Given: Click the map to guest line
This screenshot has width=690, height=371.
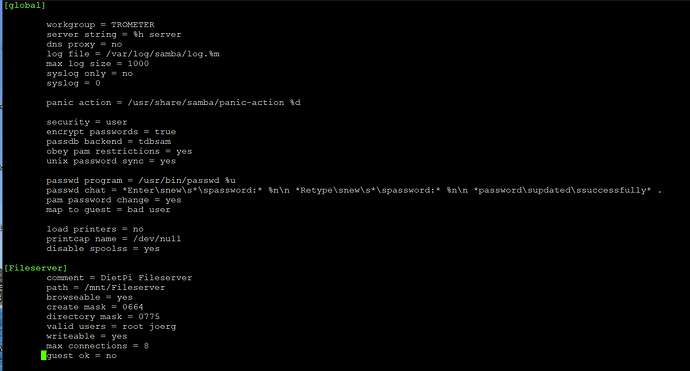Looking at the screenshot, I should click(x=108, y=209).
